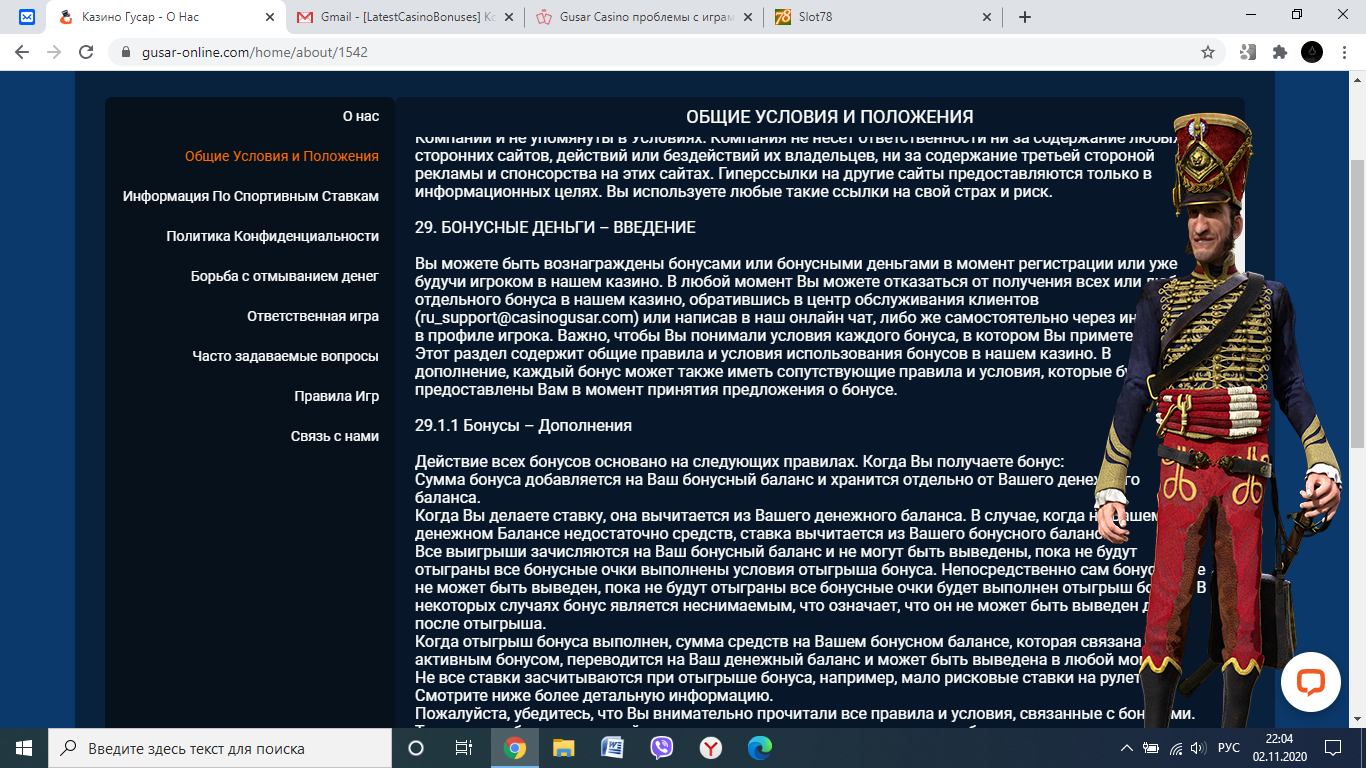Open the О нас sidebar section
This screenshot has width=1366, height=768.
361,116
